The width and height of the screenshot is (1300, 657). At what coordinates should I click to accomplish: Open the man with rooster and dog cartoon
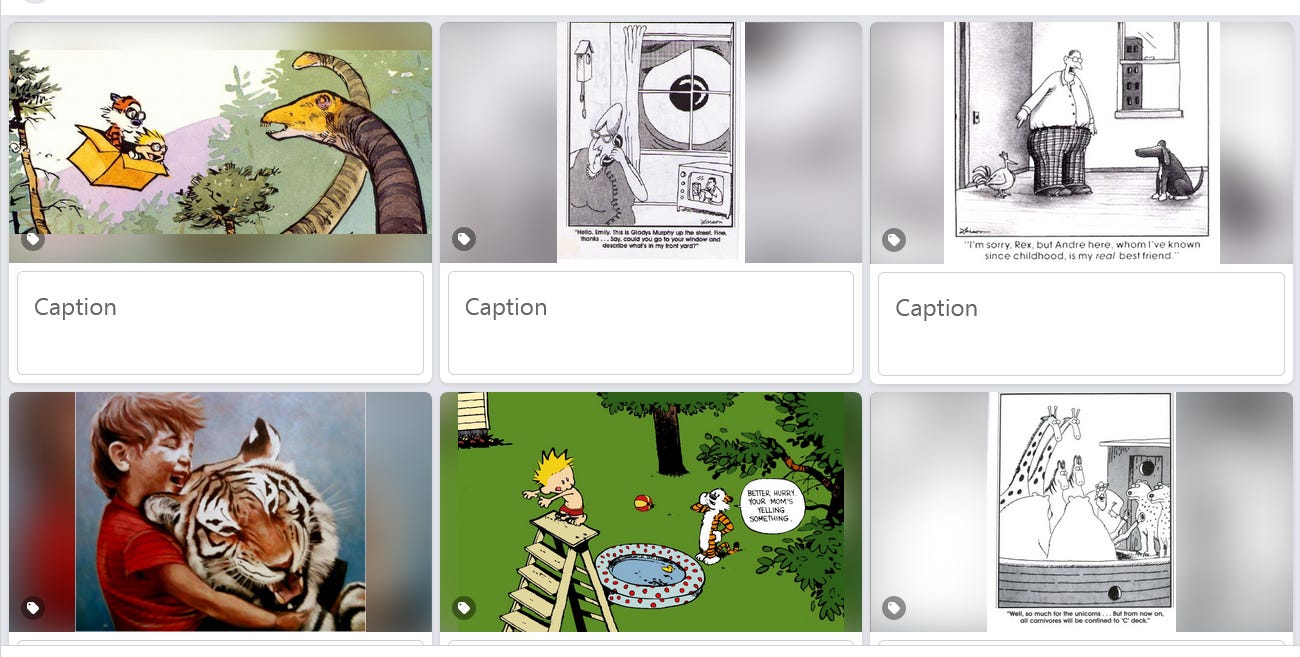(1081, 143)
